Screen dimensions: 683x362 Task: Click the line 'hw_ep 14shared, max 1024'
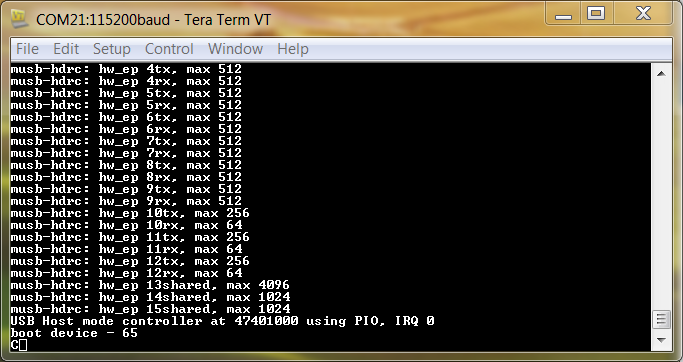click(x=150, y=297)
